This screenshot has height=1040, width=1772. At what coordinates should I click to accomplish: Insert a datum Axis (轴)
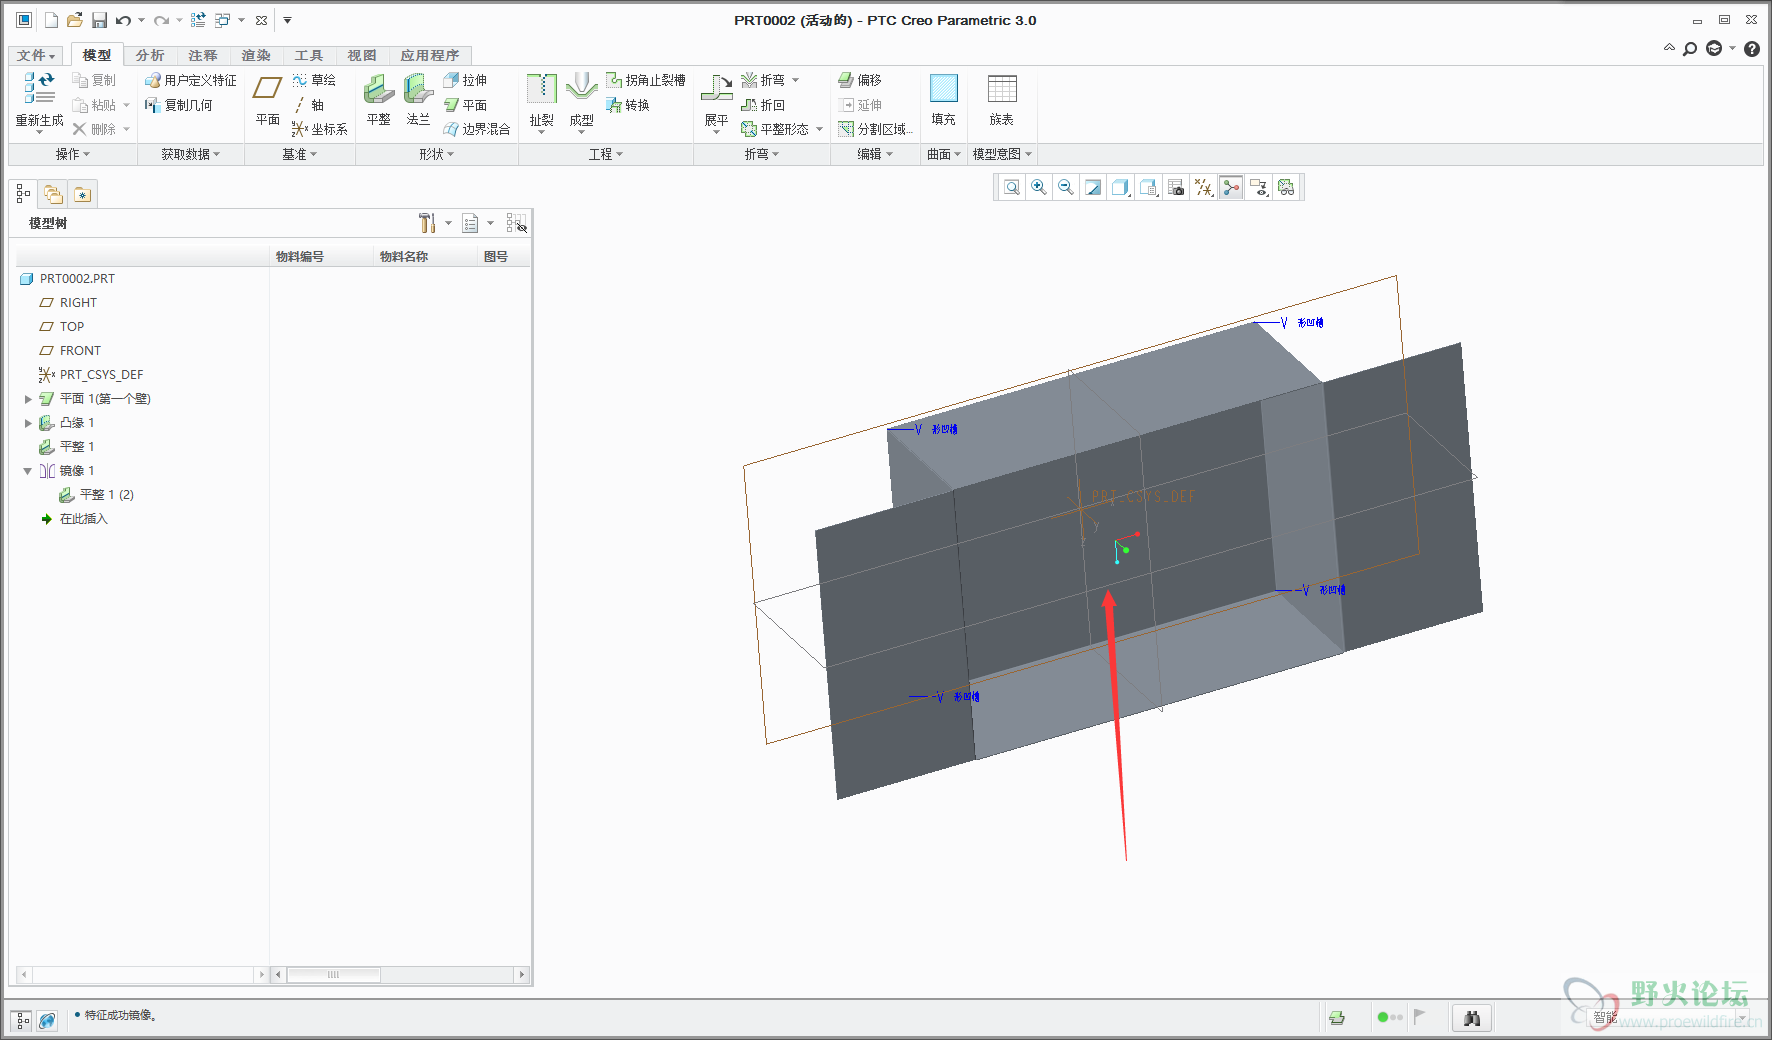[x=308, y=105]
